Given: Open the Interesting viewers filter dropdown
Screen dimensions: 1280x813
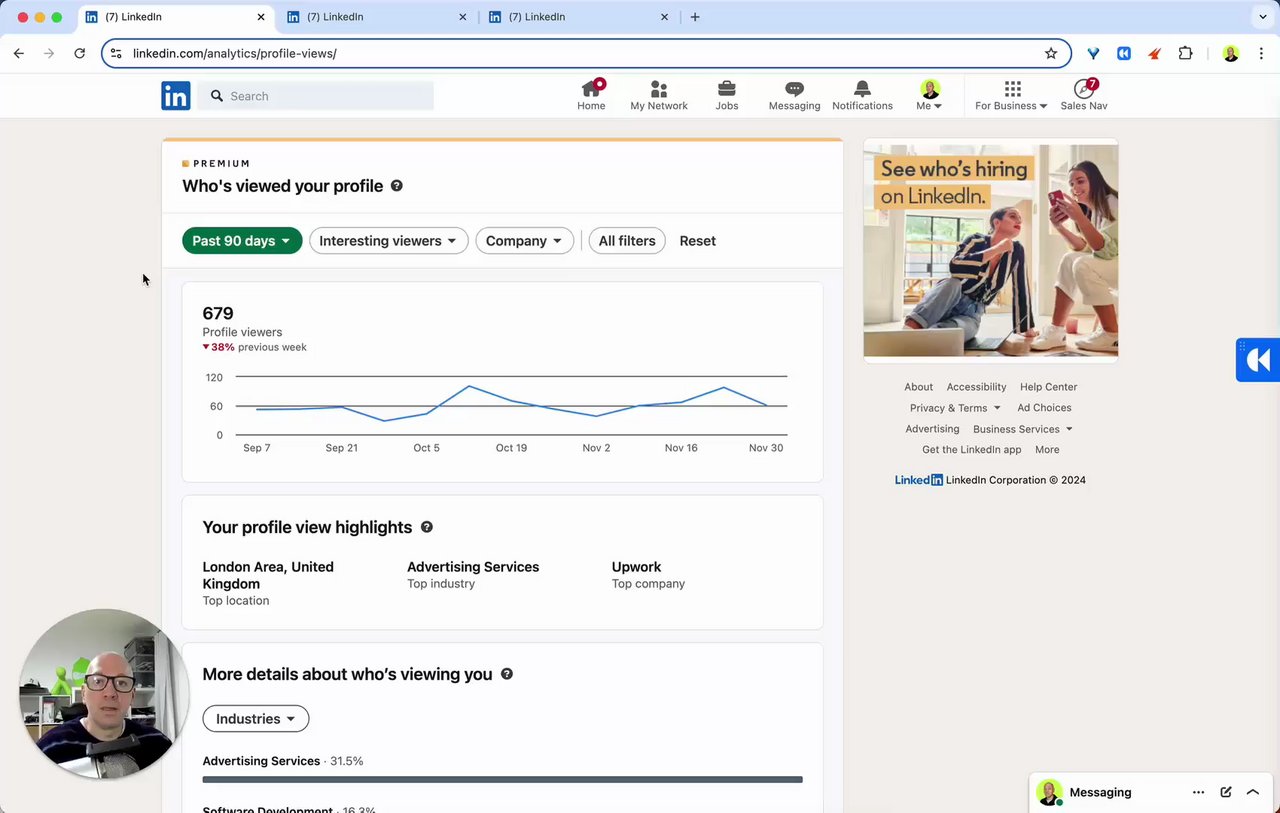Looking at the screenshot, I should (388, 241).
